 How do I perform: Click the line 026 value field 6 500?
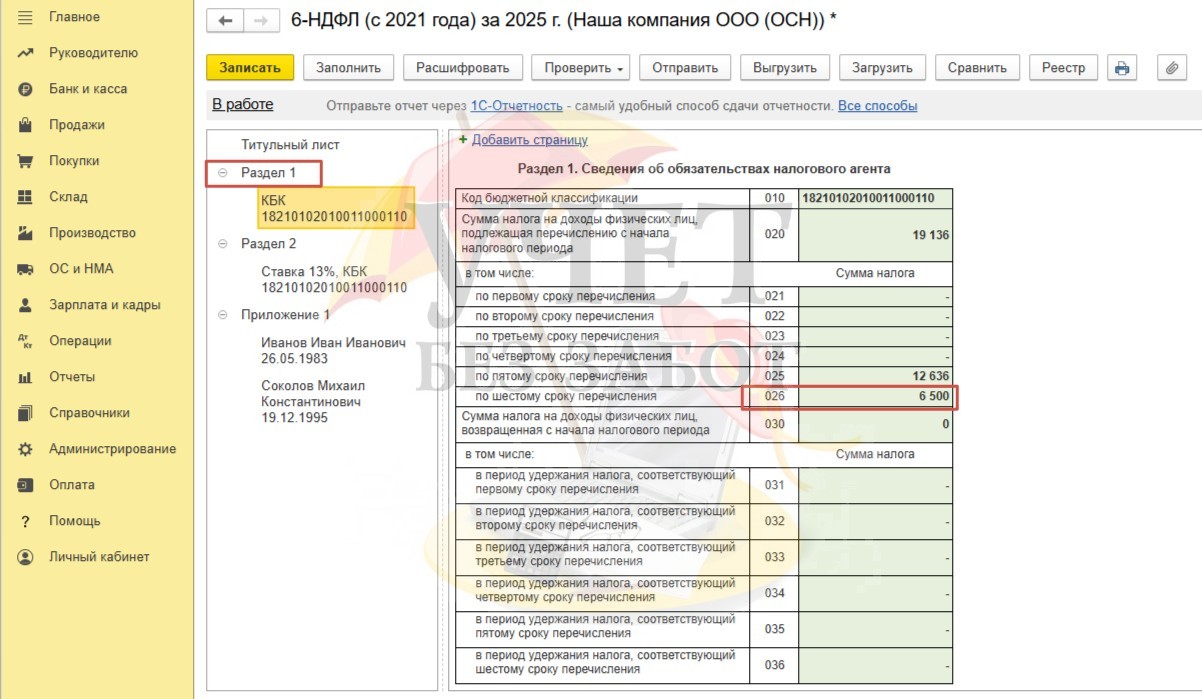[x=876, y=397]
